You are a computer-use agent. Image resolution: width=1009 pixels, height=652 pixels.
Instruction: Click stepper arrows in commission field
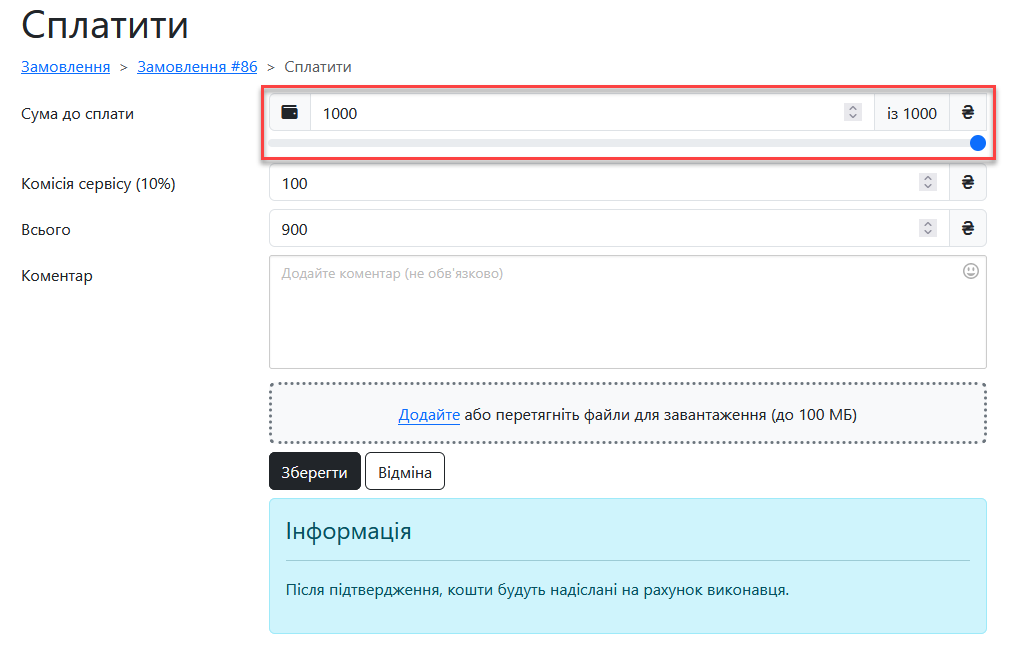[927, 182]
